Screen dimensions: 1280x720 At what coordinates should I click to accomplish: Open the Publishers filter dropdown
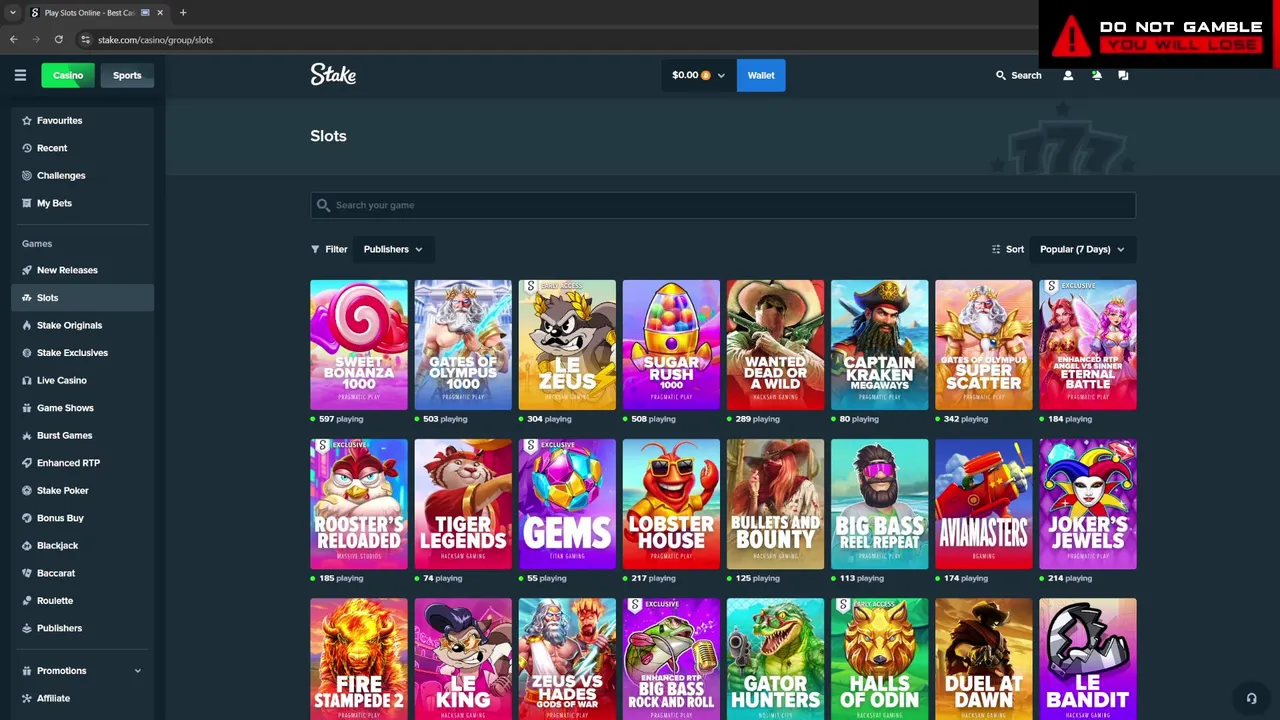coord(393,249)
